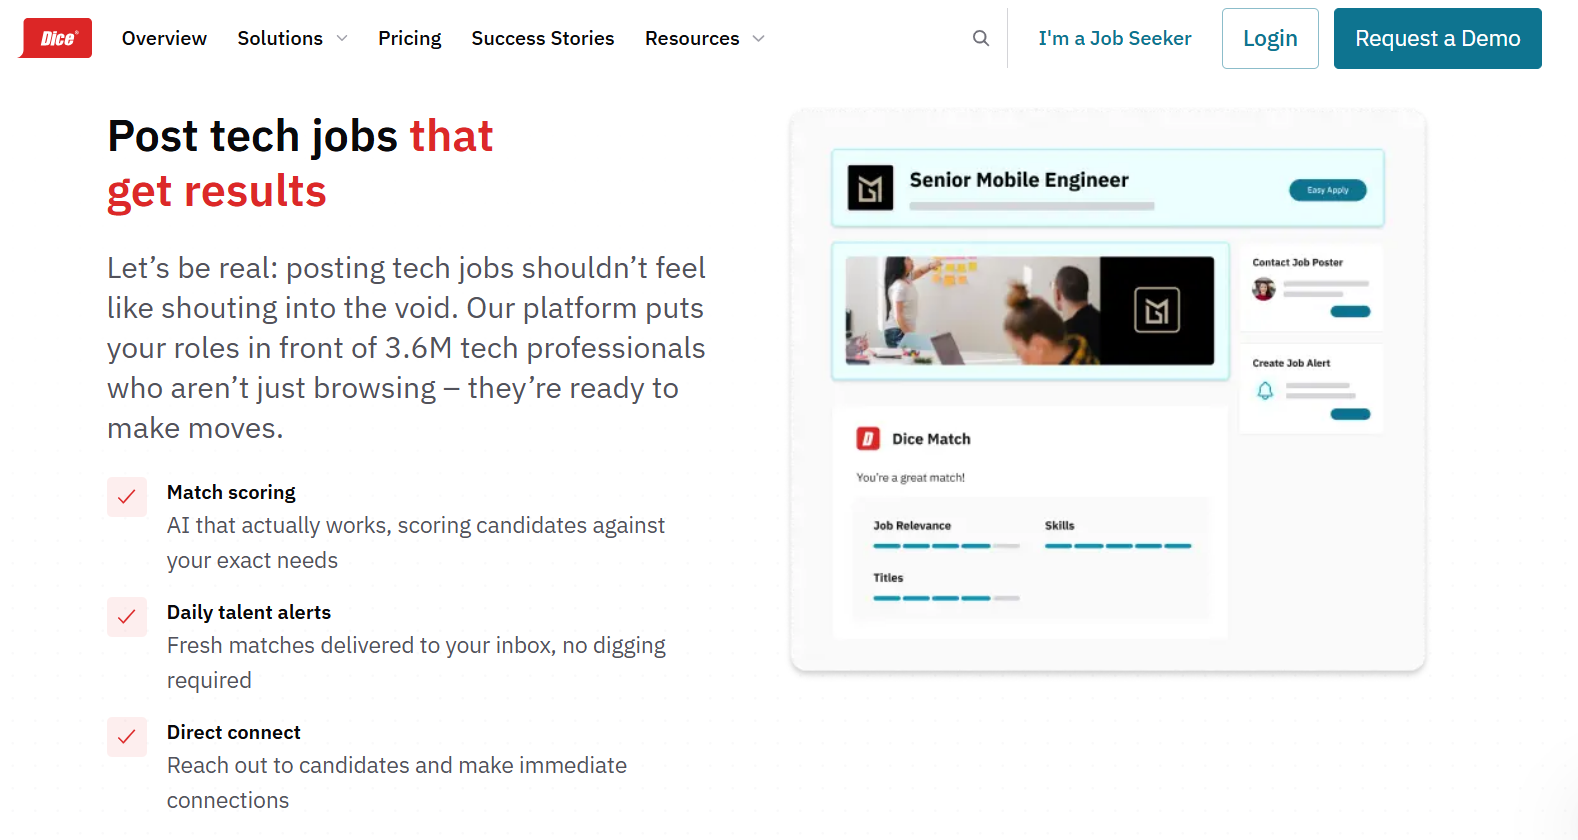The height and width of the screenshot is (840, 1578).
Task: Click the Dice logo in the header
Action: [56, 38]
